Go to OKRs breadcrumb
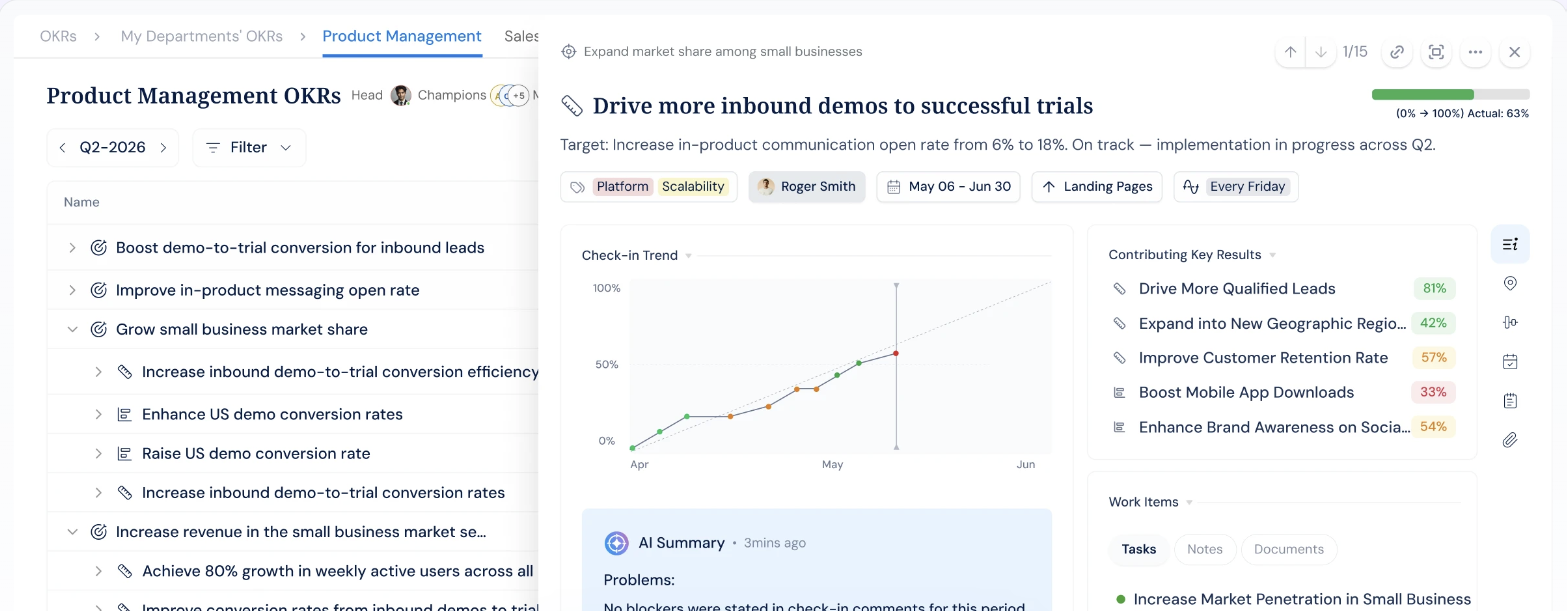 [x=58, y=36]
